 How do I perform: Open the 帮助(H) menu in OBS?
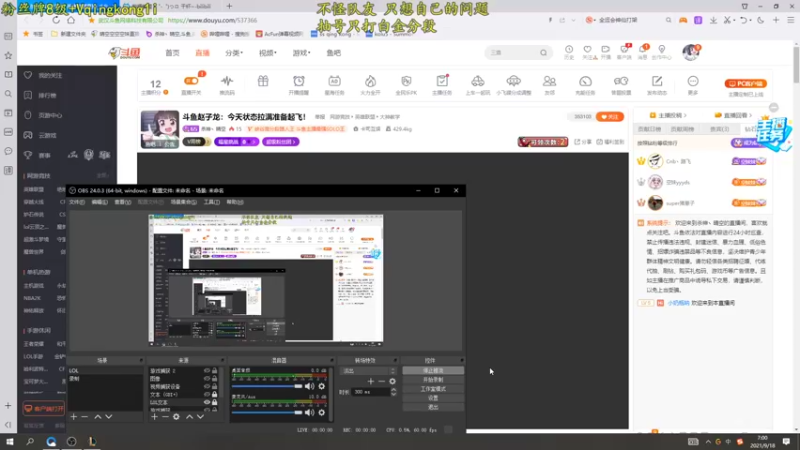pos(235,202)
